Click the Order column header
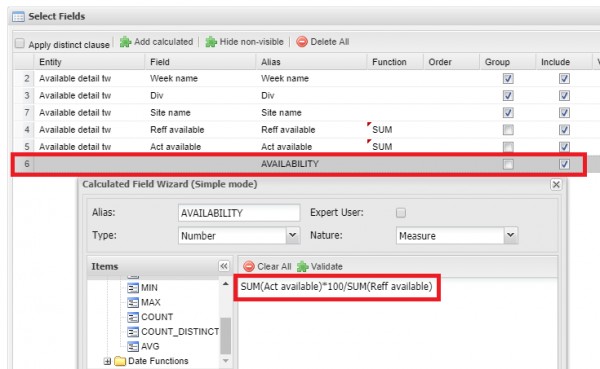 (451, 62)
